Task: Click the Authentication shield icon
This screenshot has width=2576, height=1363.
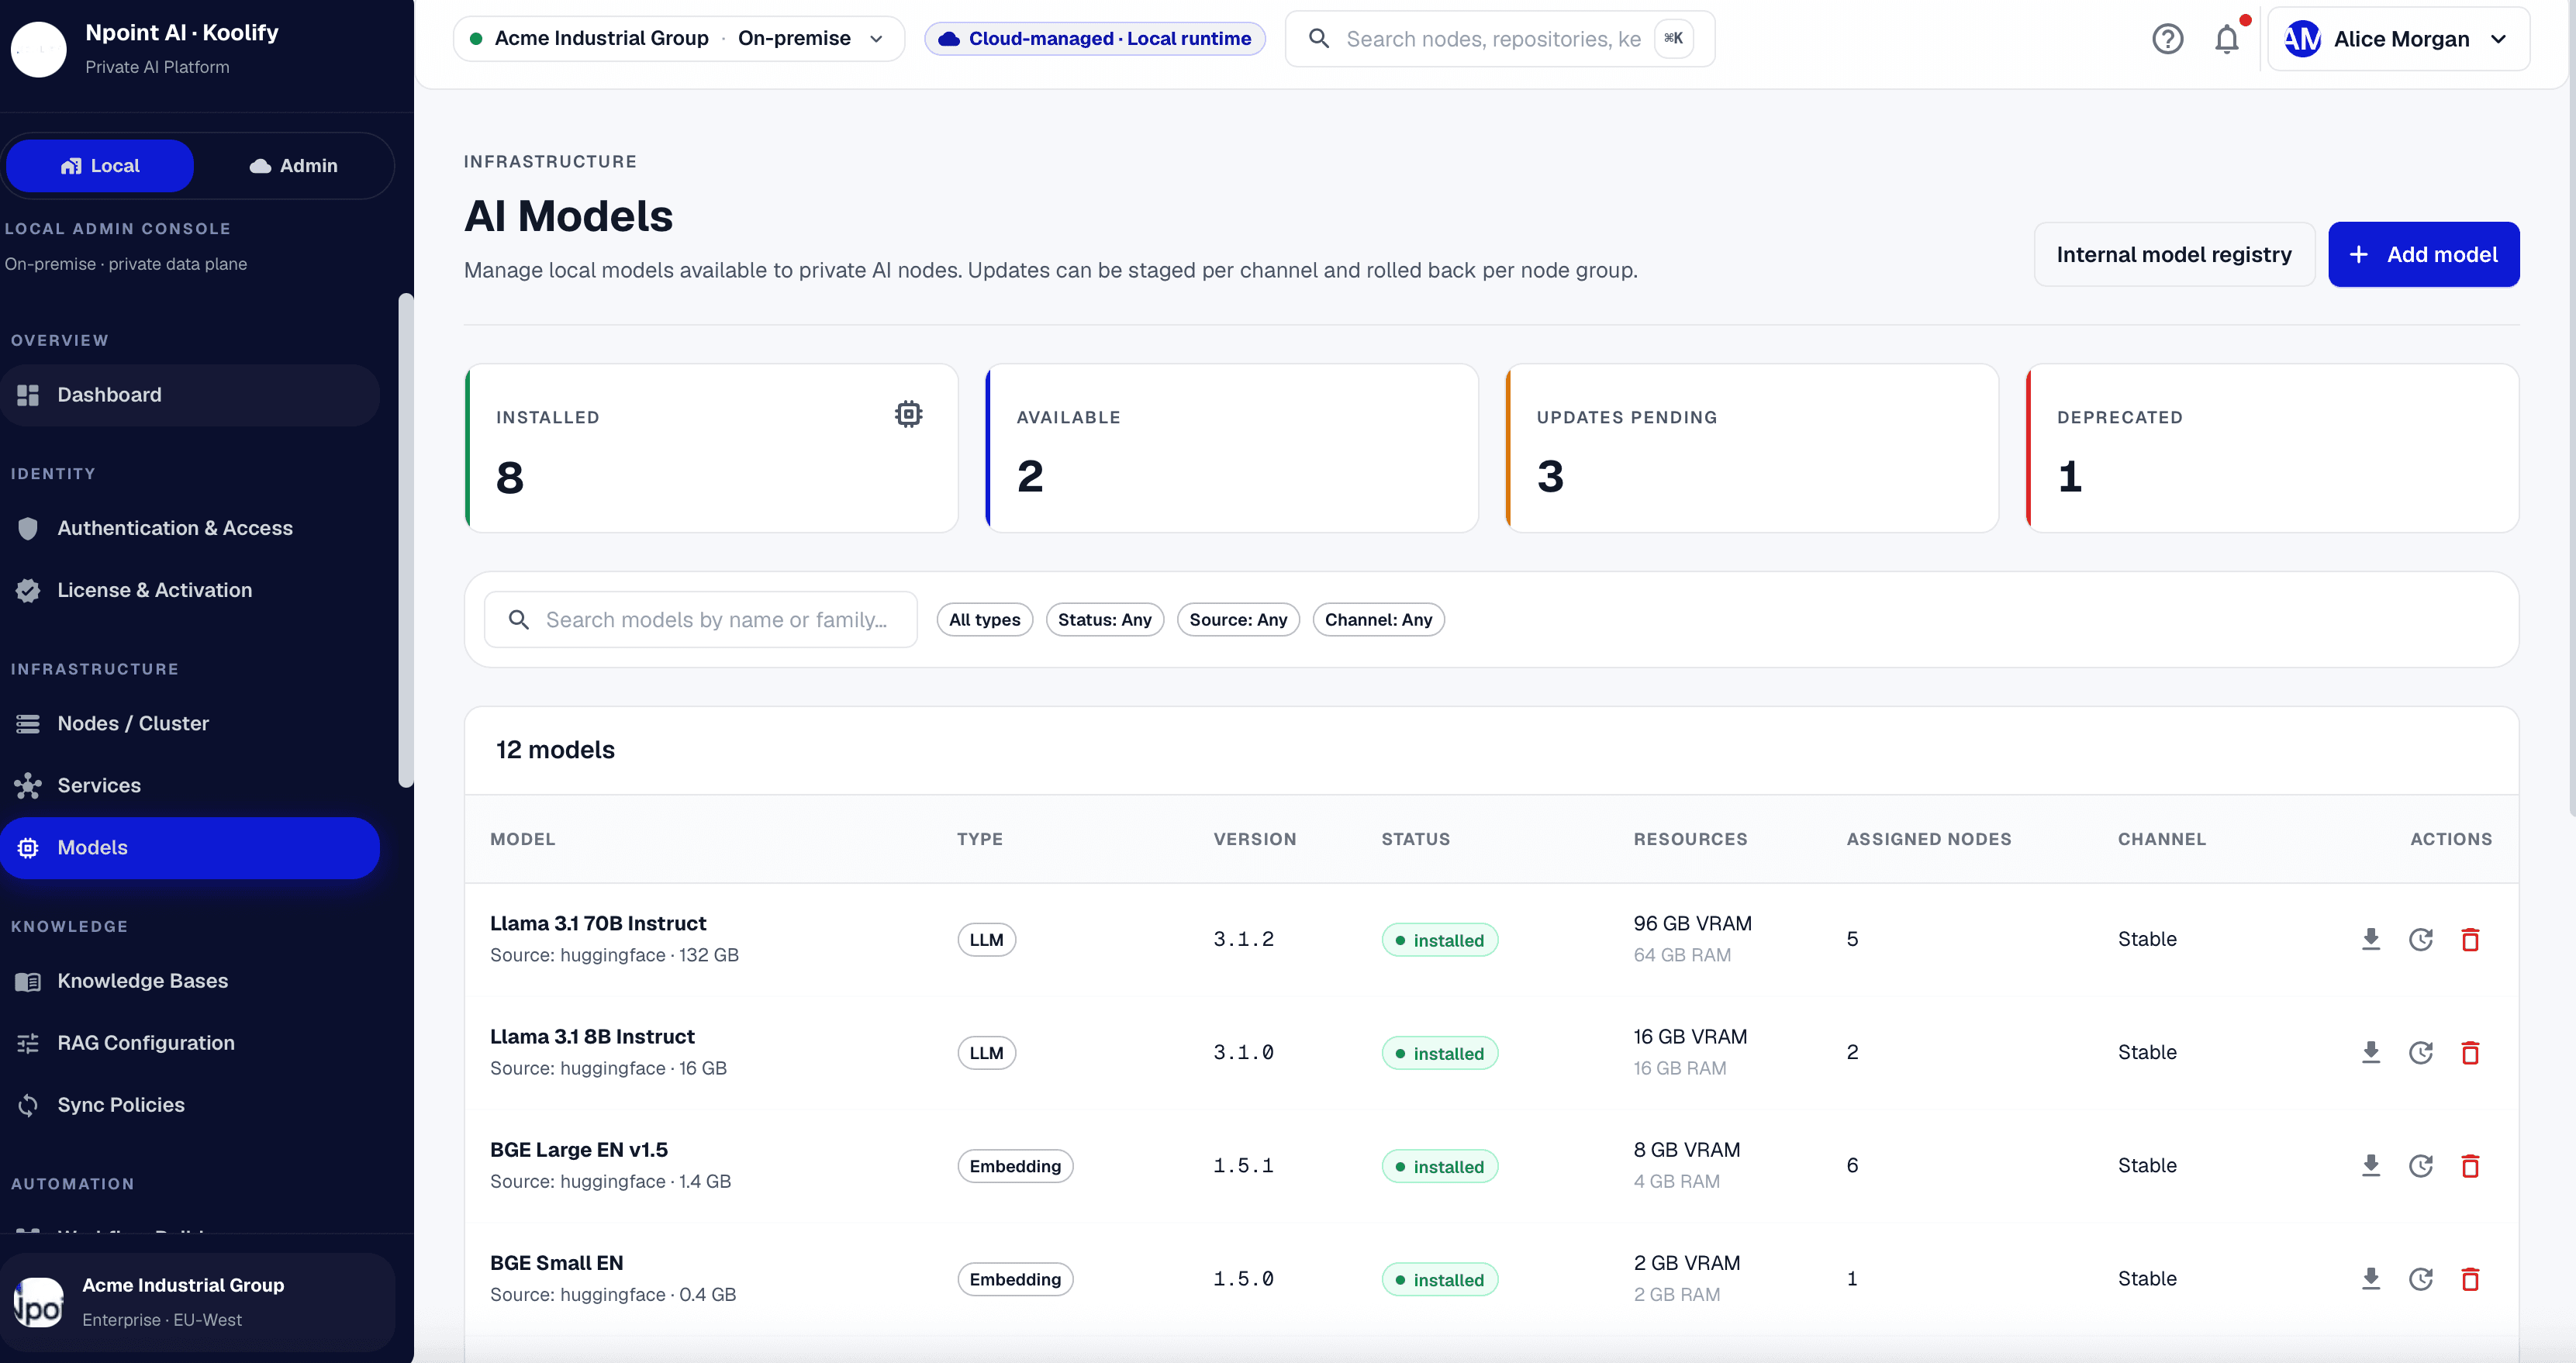Action: [28, 528]
